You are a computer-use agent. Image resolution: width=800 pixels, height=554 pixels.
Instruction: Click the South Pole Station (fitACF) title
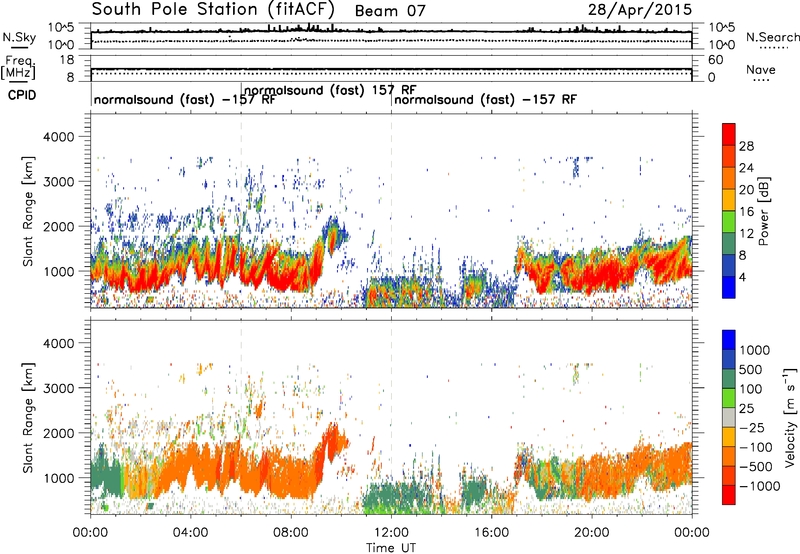pos(213,9)
